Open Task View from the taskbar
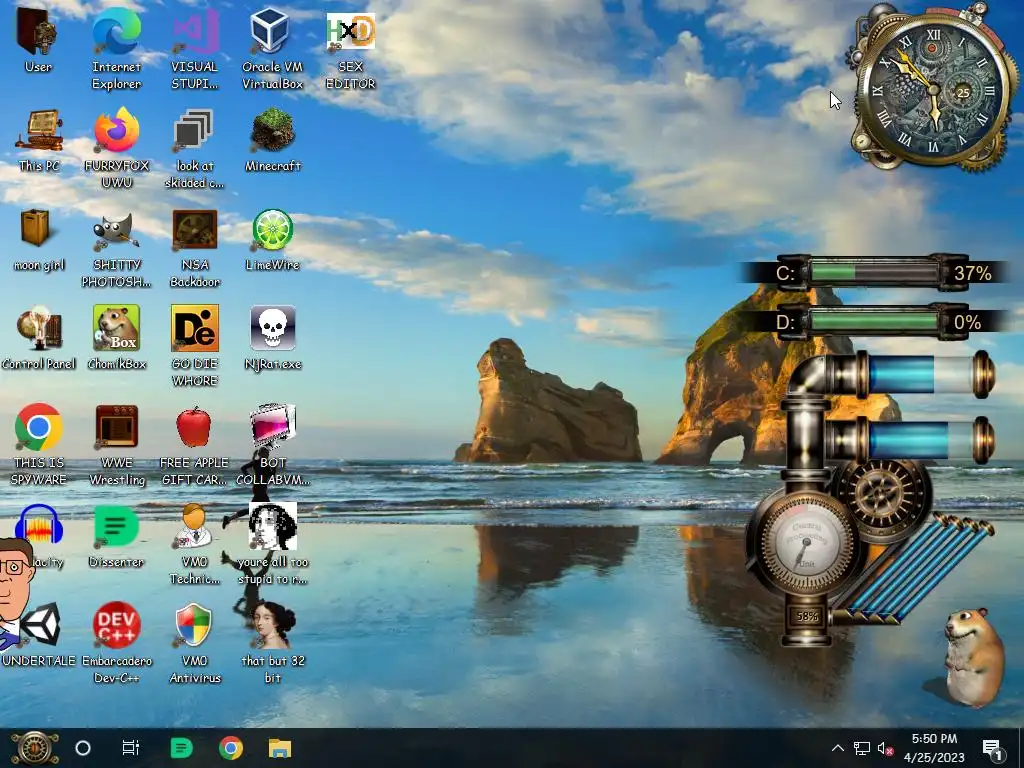Viewport: 1024px width, 768px height. (x=131, y=748)
